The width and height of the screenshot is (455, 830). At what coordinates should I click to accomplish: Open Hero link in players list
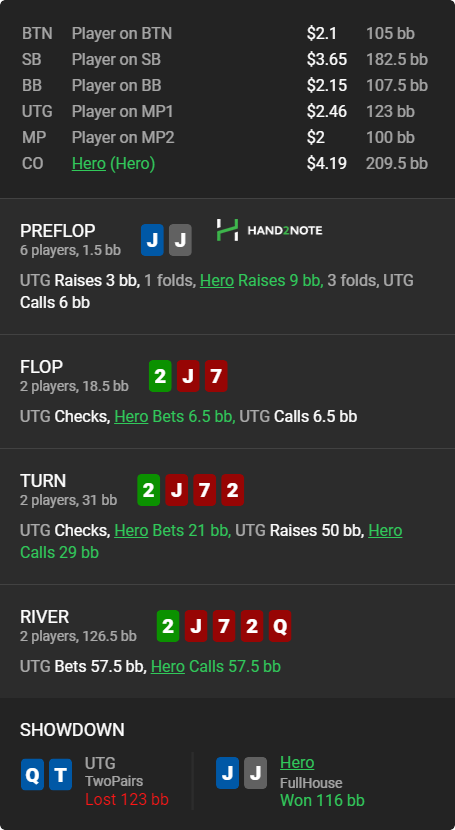coord(89,164)
